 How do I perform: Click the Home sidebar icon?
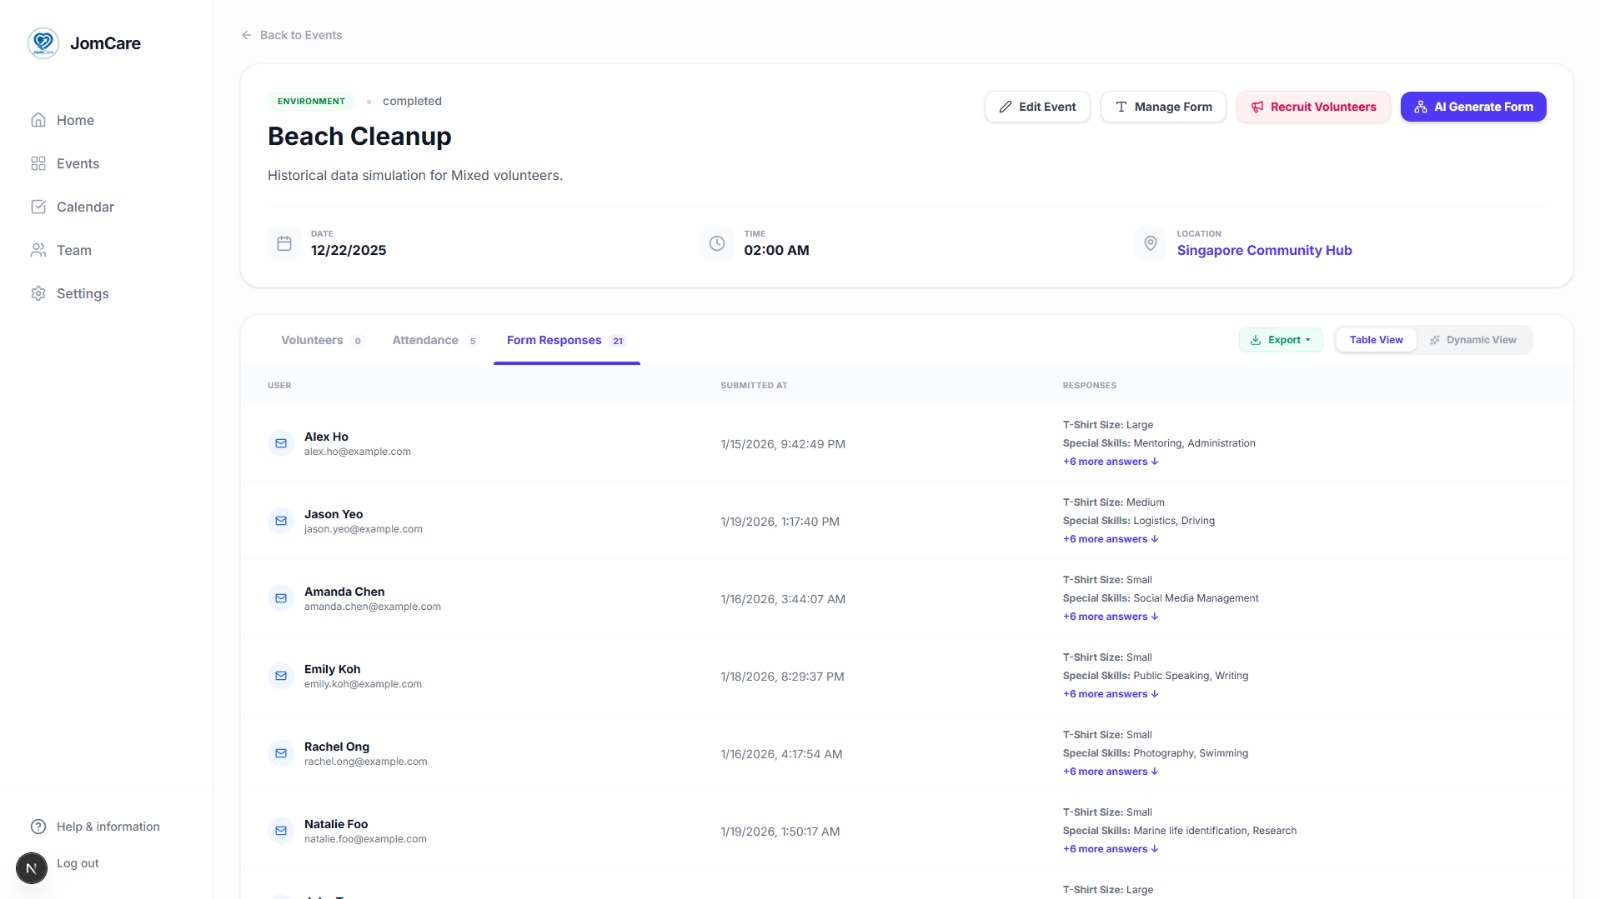[x=38, y=120]
